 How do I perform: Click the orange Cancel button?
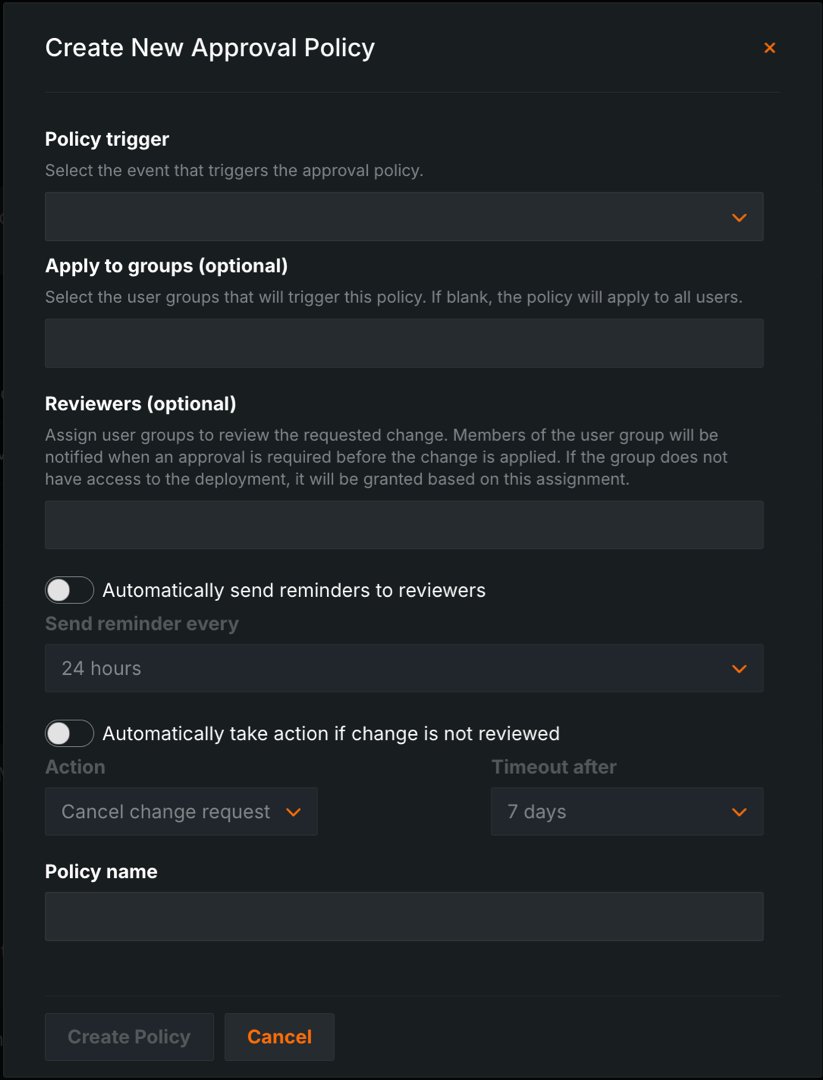click(x=279, y=1037)
